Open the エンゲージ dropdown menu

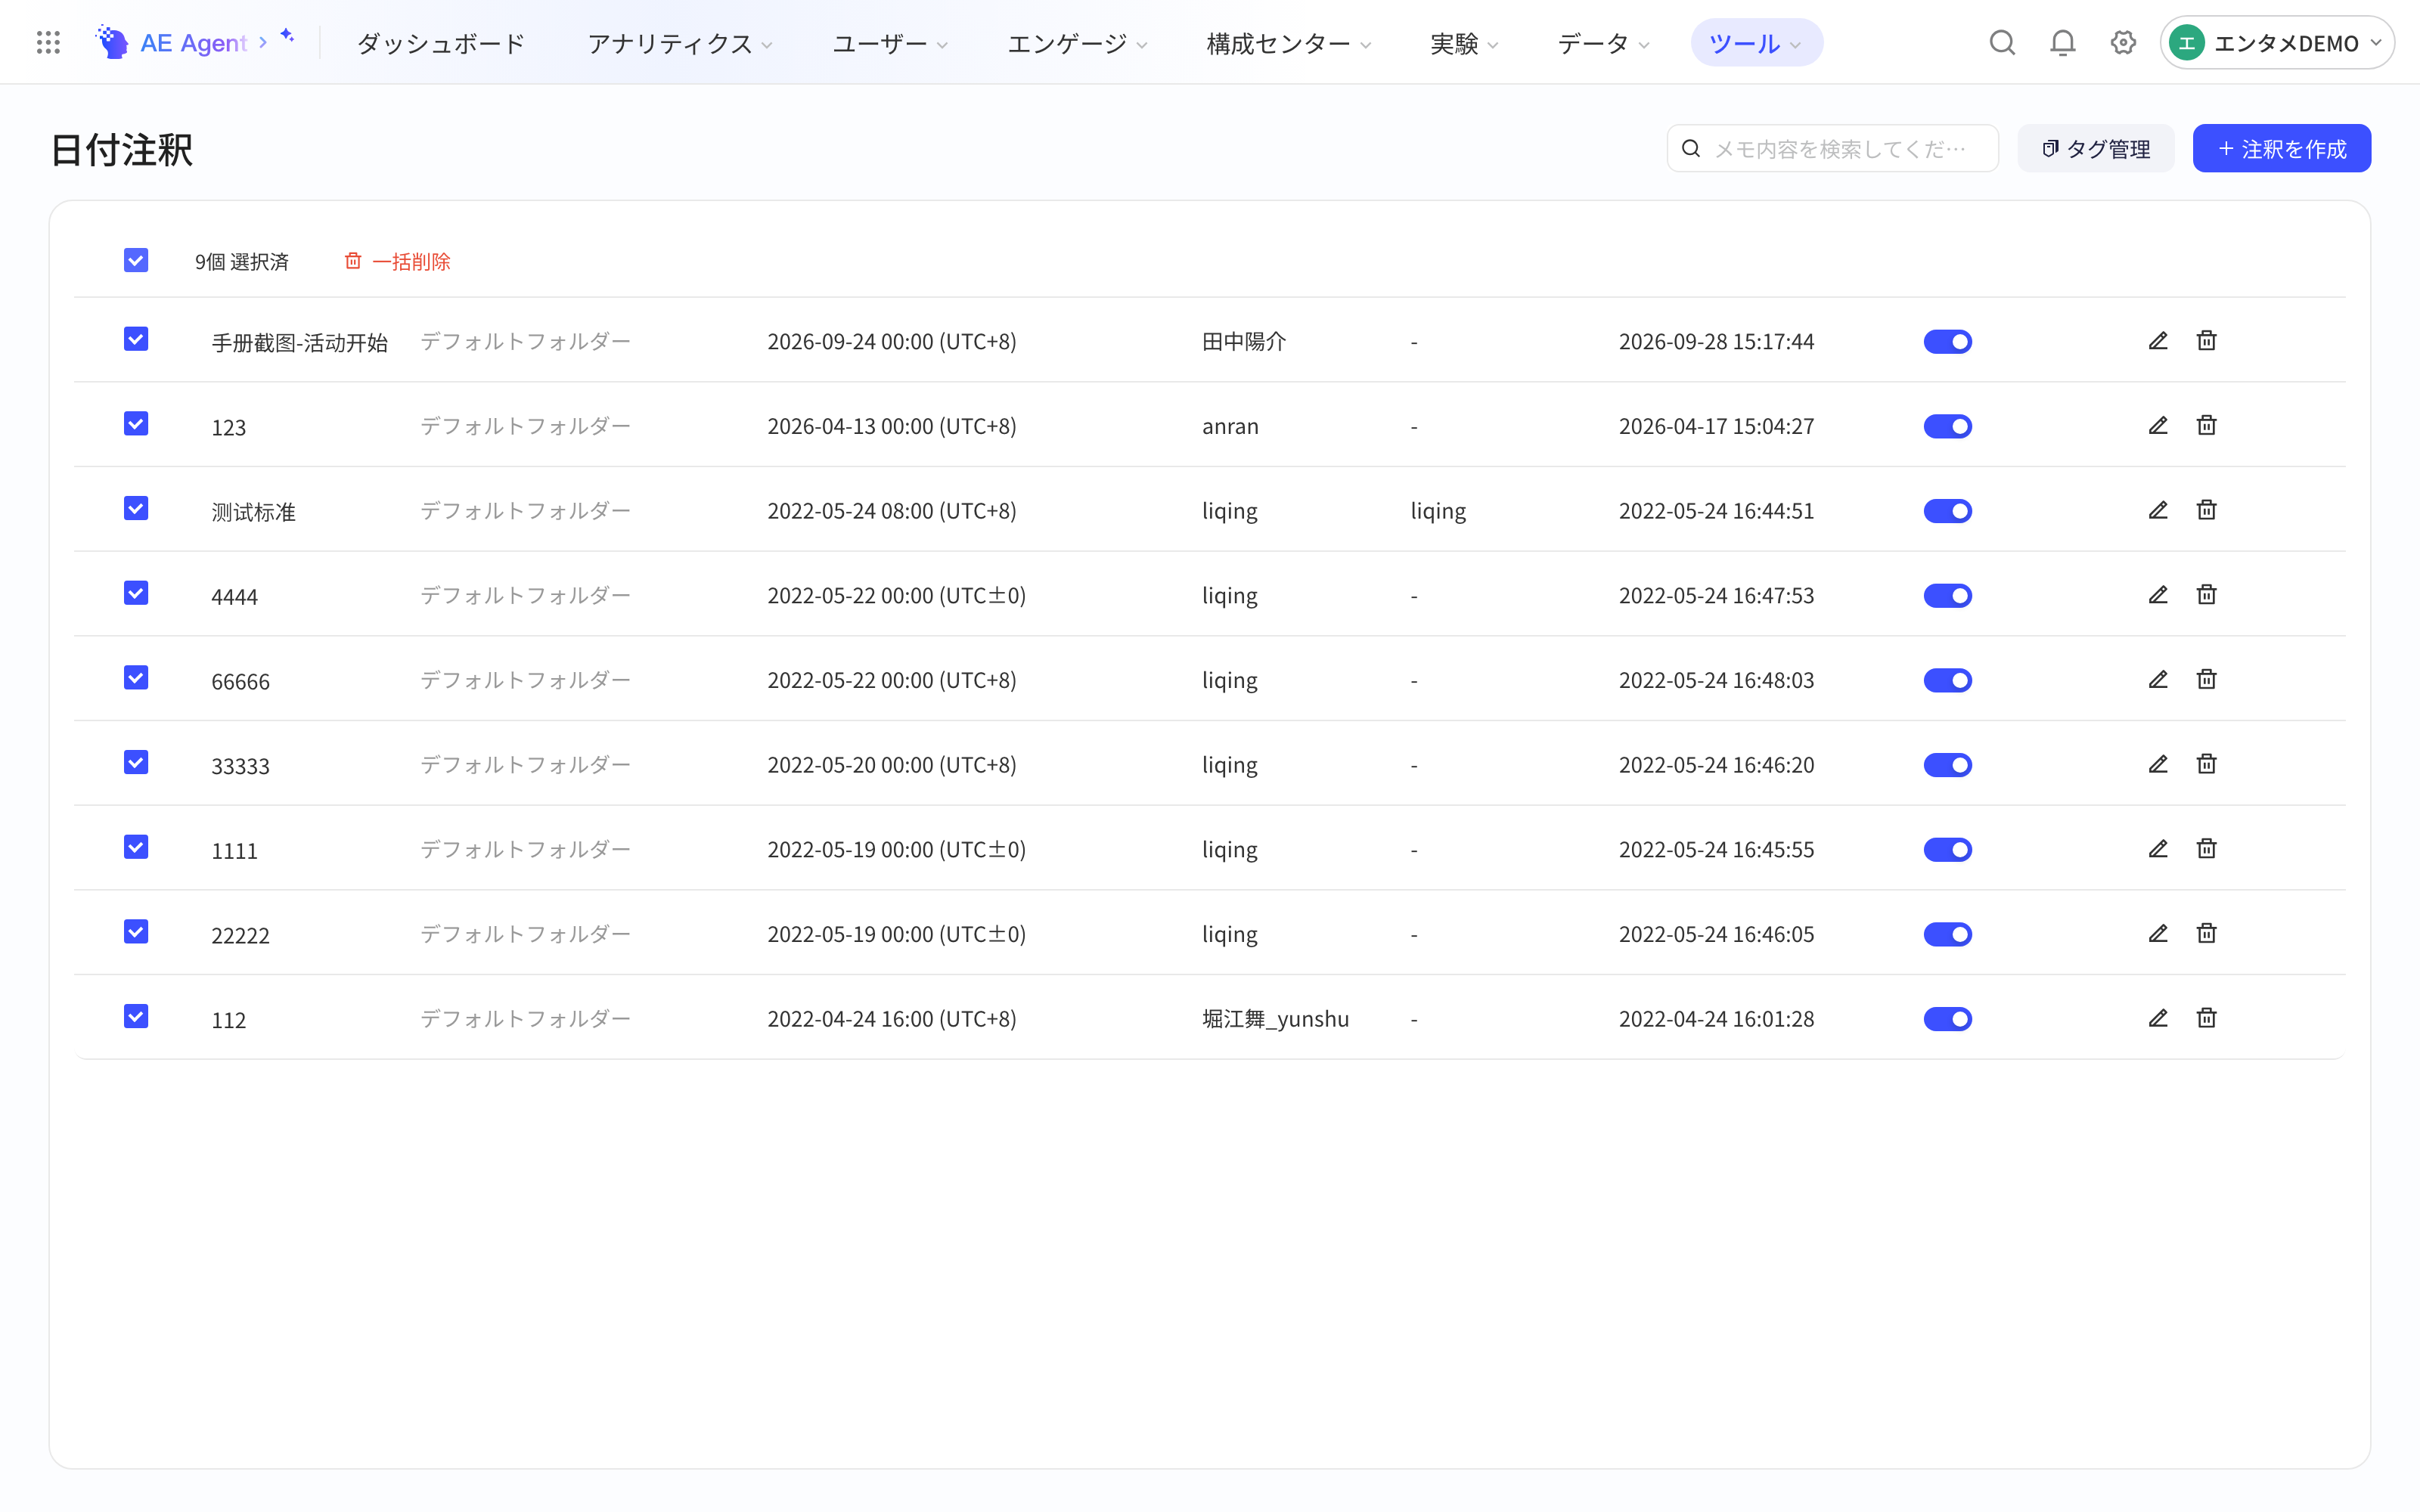pyautogui.click(x=1077, y=43)
